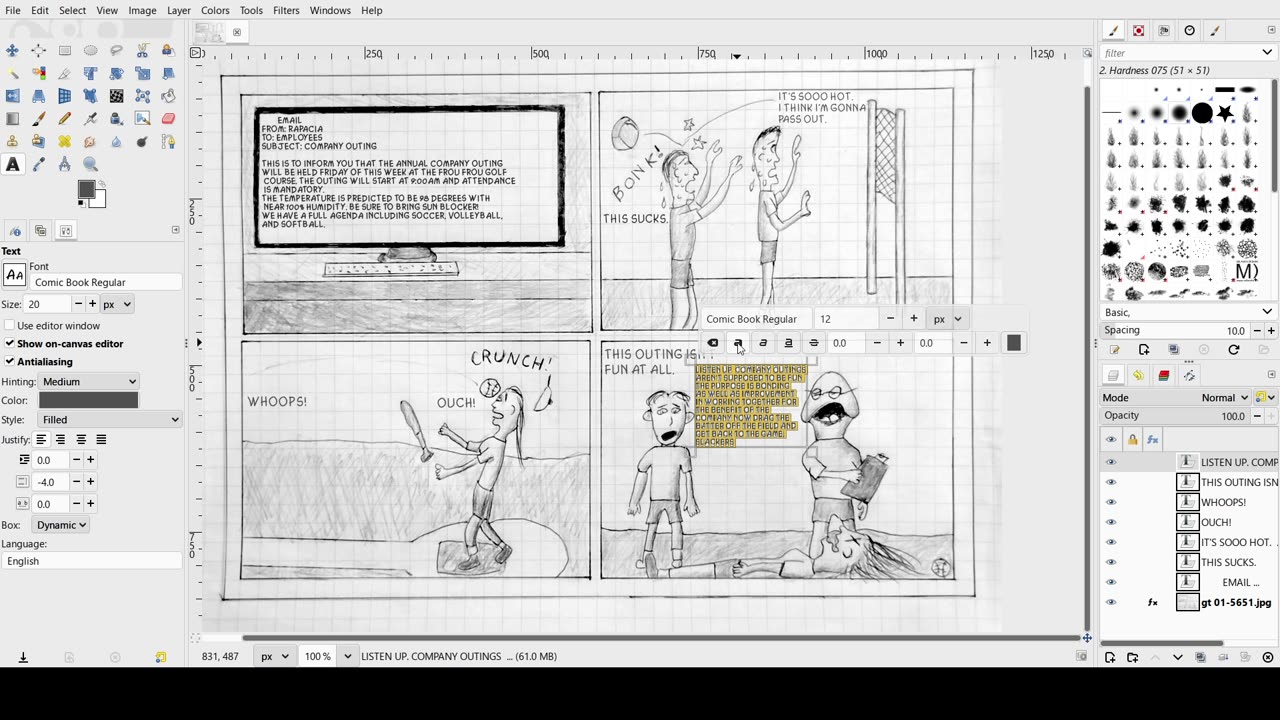Create a new brush

[x=1144, y=350]
